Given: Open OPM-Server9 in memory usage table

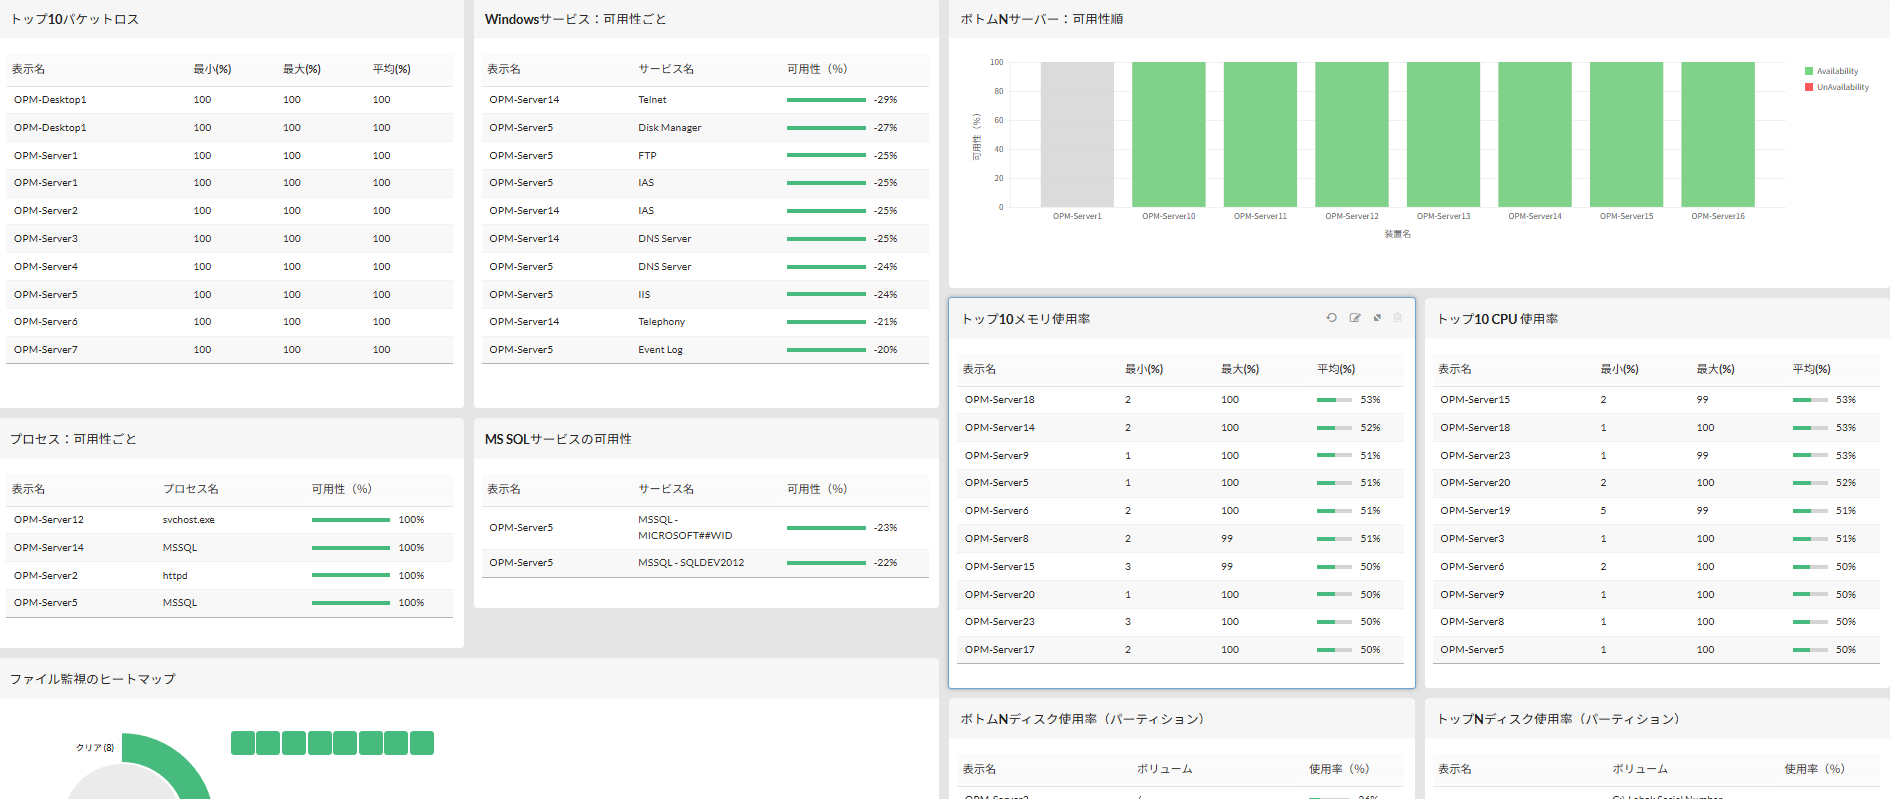Looking at the screenshot, I should point(997,456).
